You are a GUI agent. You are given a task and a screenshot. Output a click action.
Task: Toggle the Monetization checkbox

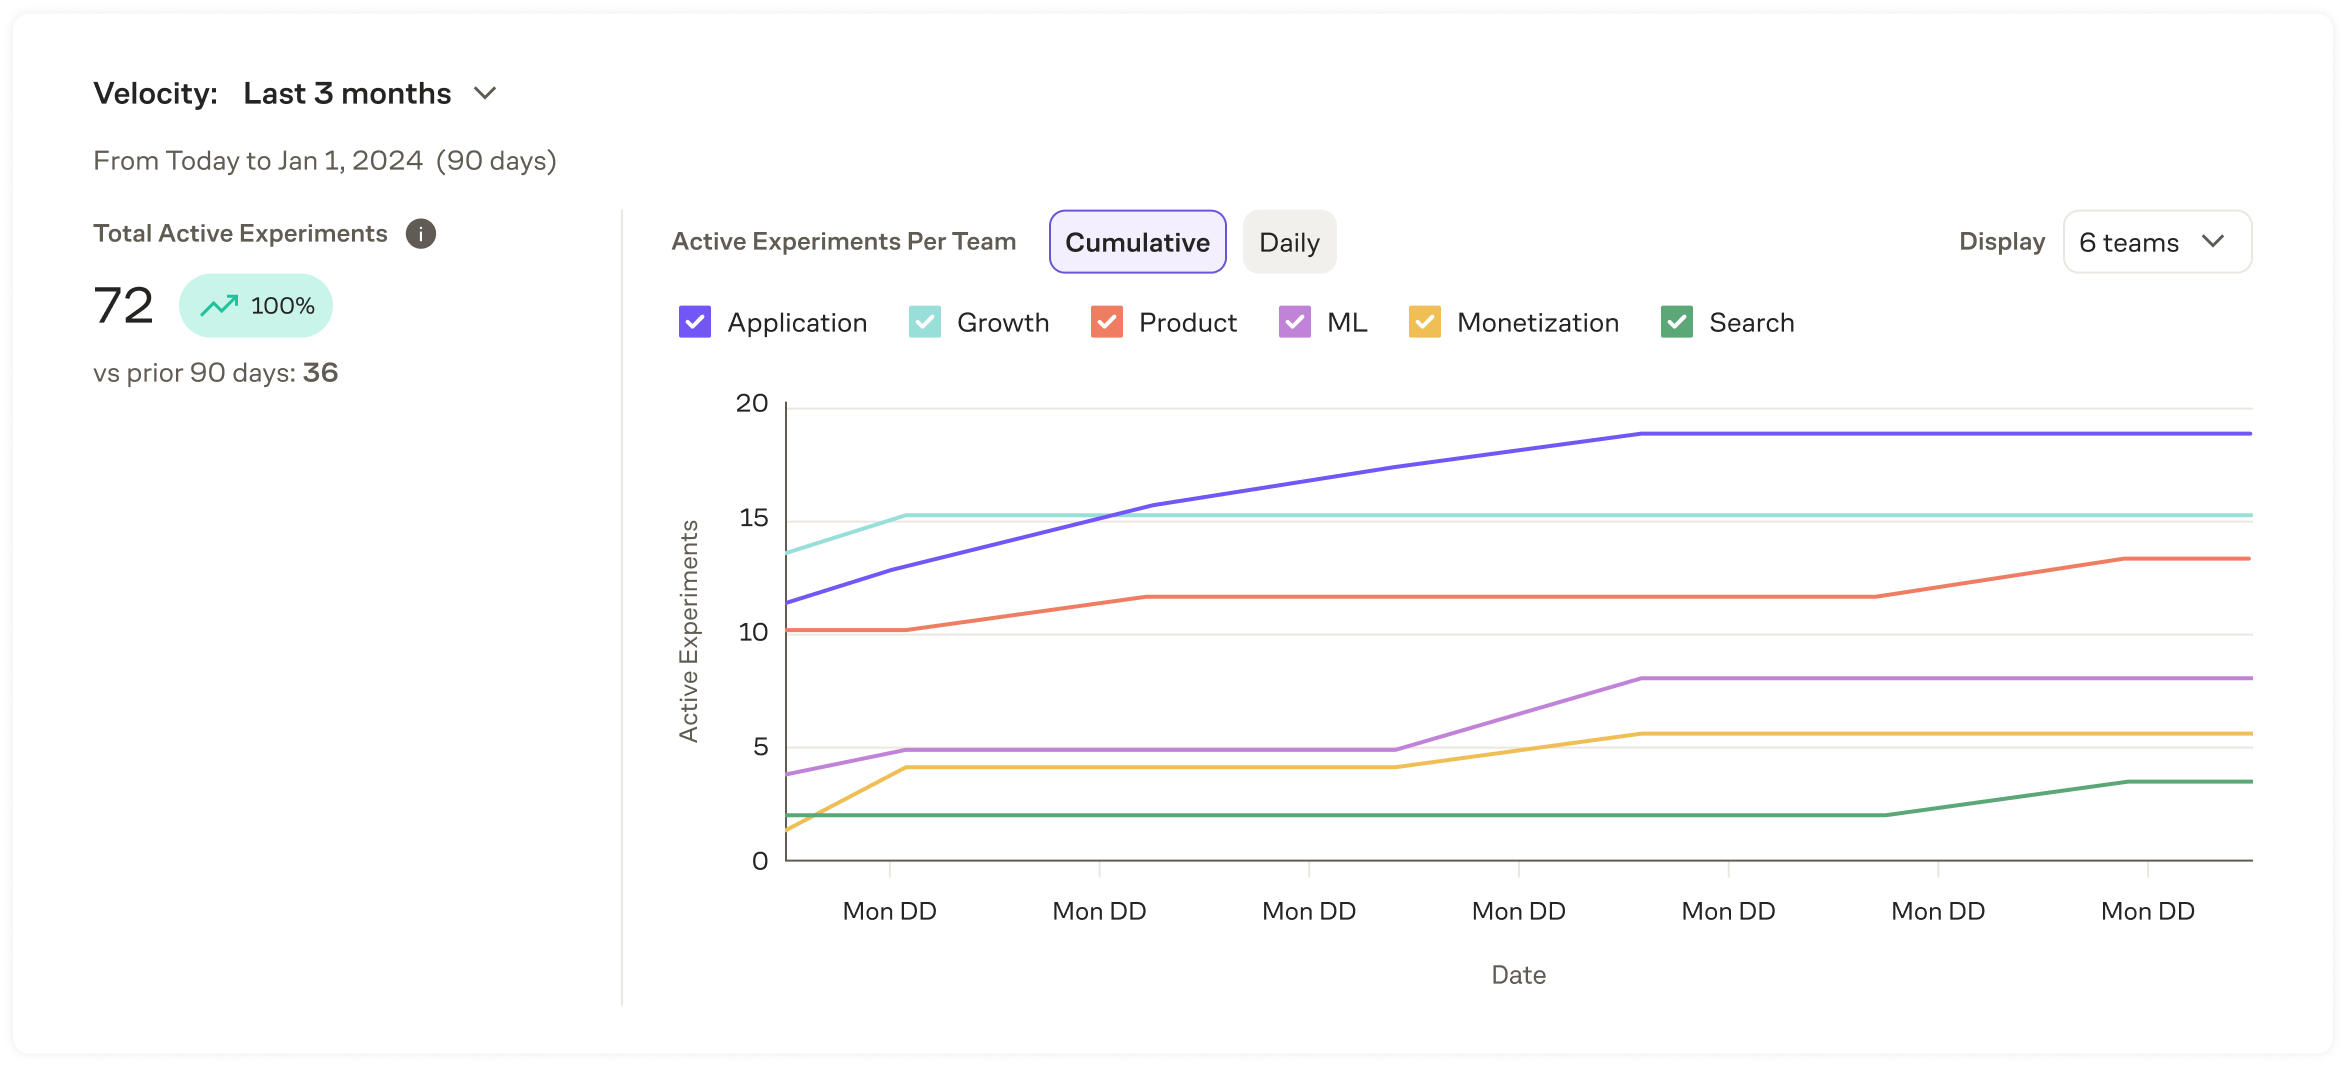click(1425, 323)
